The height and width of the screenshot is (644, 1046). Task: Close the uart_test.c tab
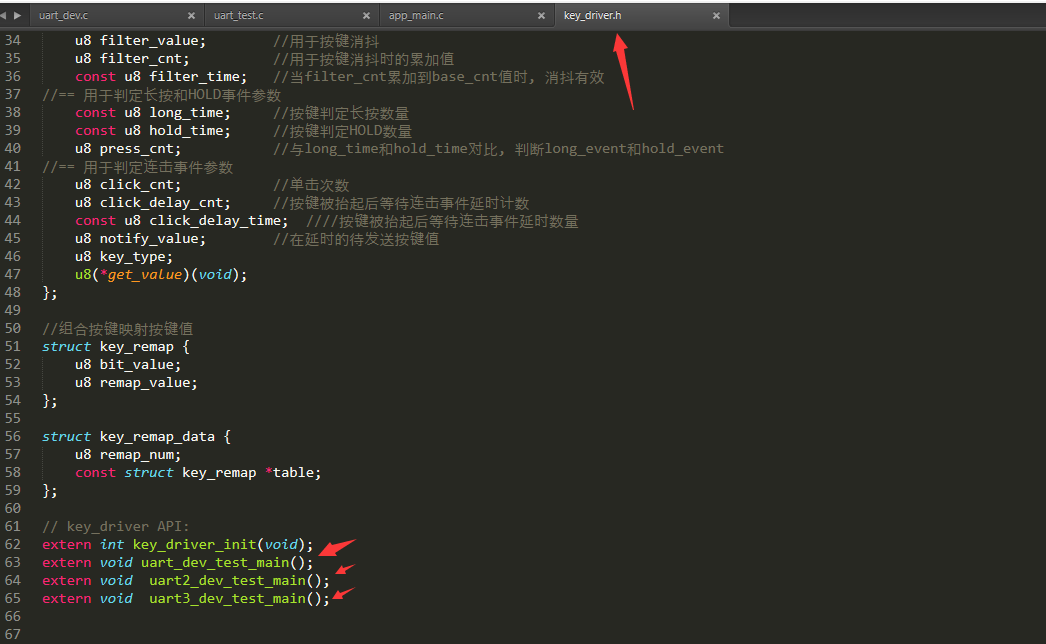(x=366, y=15)
